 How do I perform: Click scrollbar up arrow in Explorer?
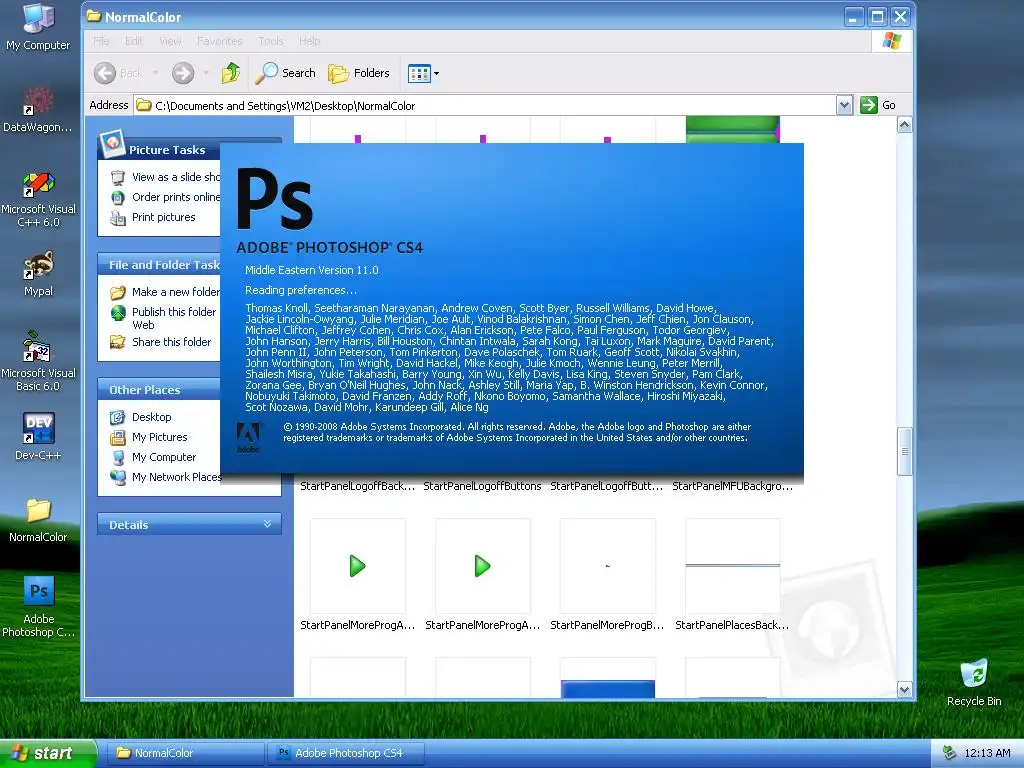904,125
